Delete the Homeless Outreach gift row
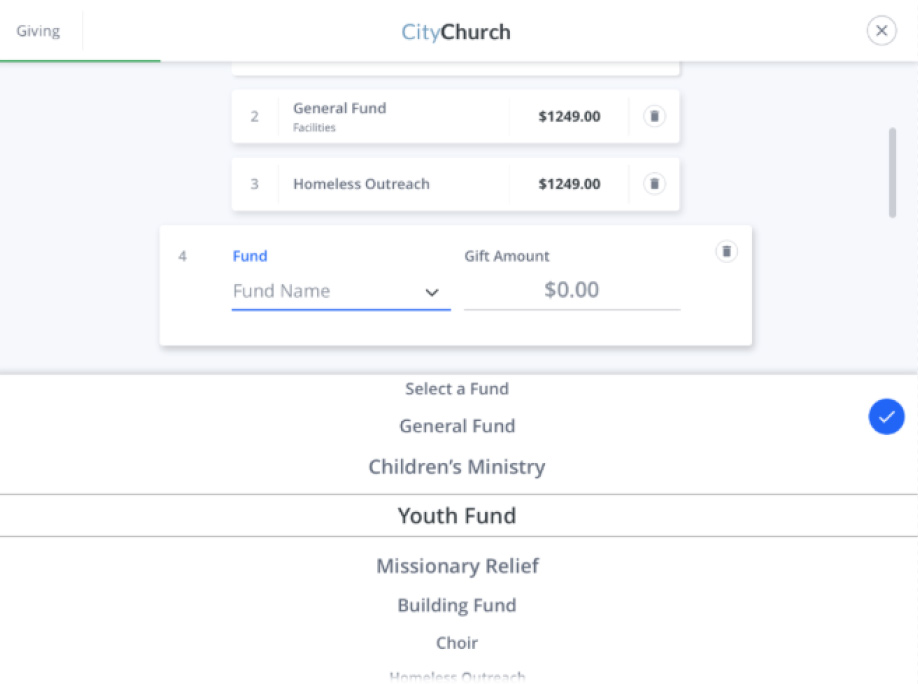Viewport: 918px width, 684px height. [654, 184]
